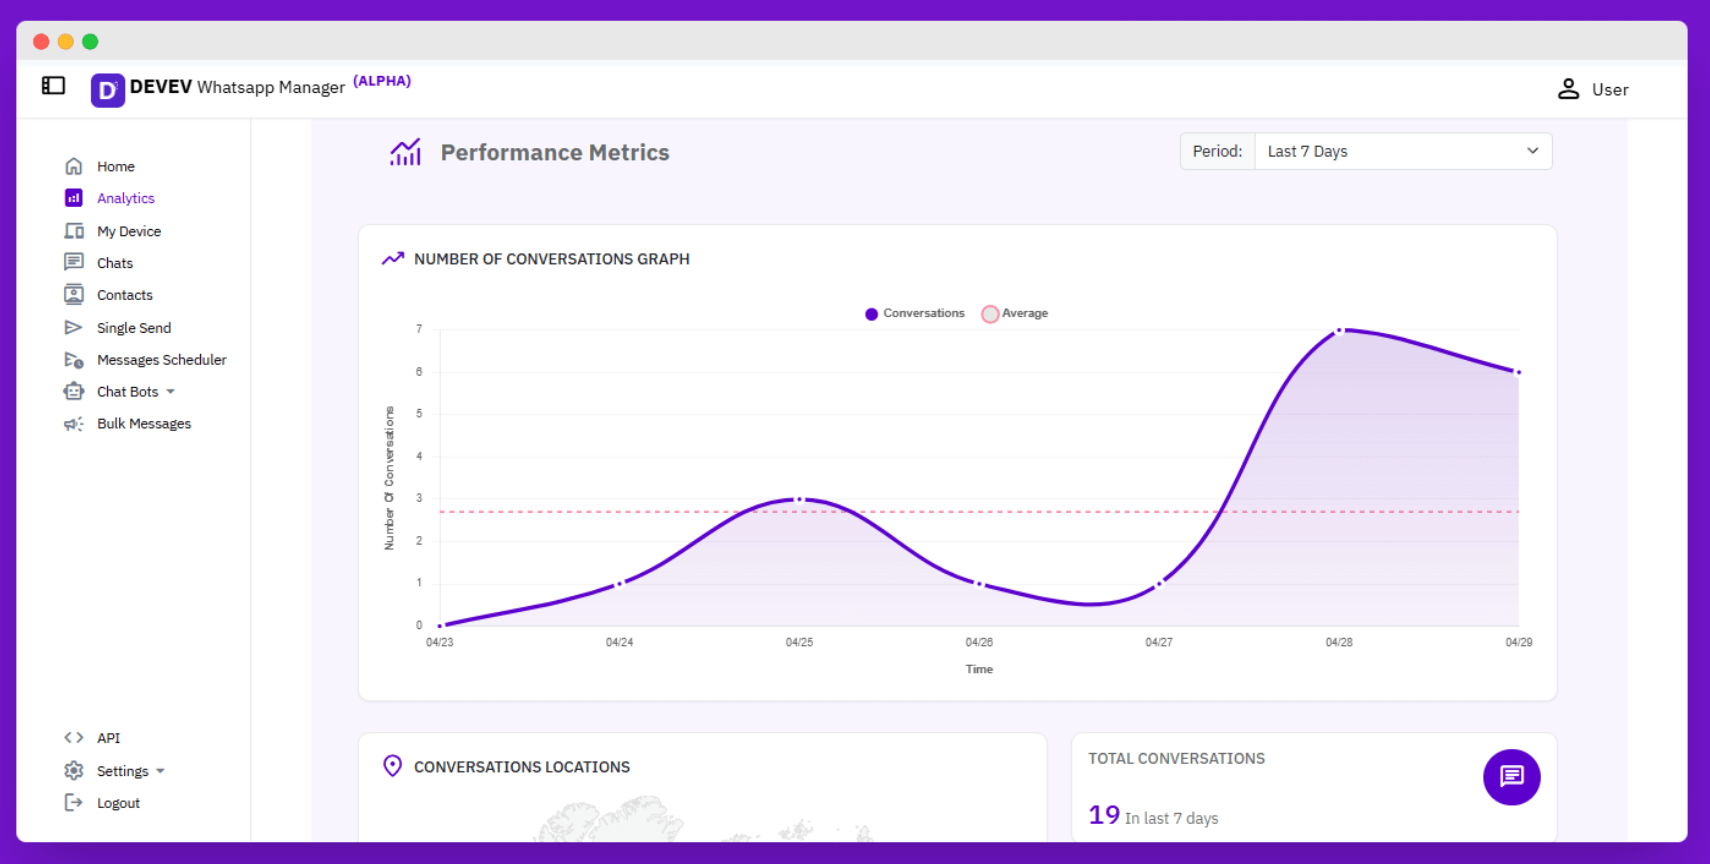The width and height of the screenshot is (1710, 864).
Task: Toggle the sidebar collapse icon
Action: point(54,86)
